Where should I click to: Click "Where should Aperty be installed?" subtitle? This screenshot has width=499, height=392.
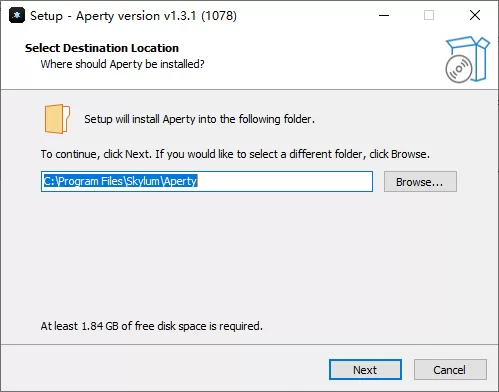click(122, 64)
